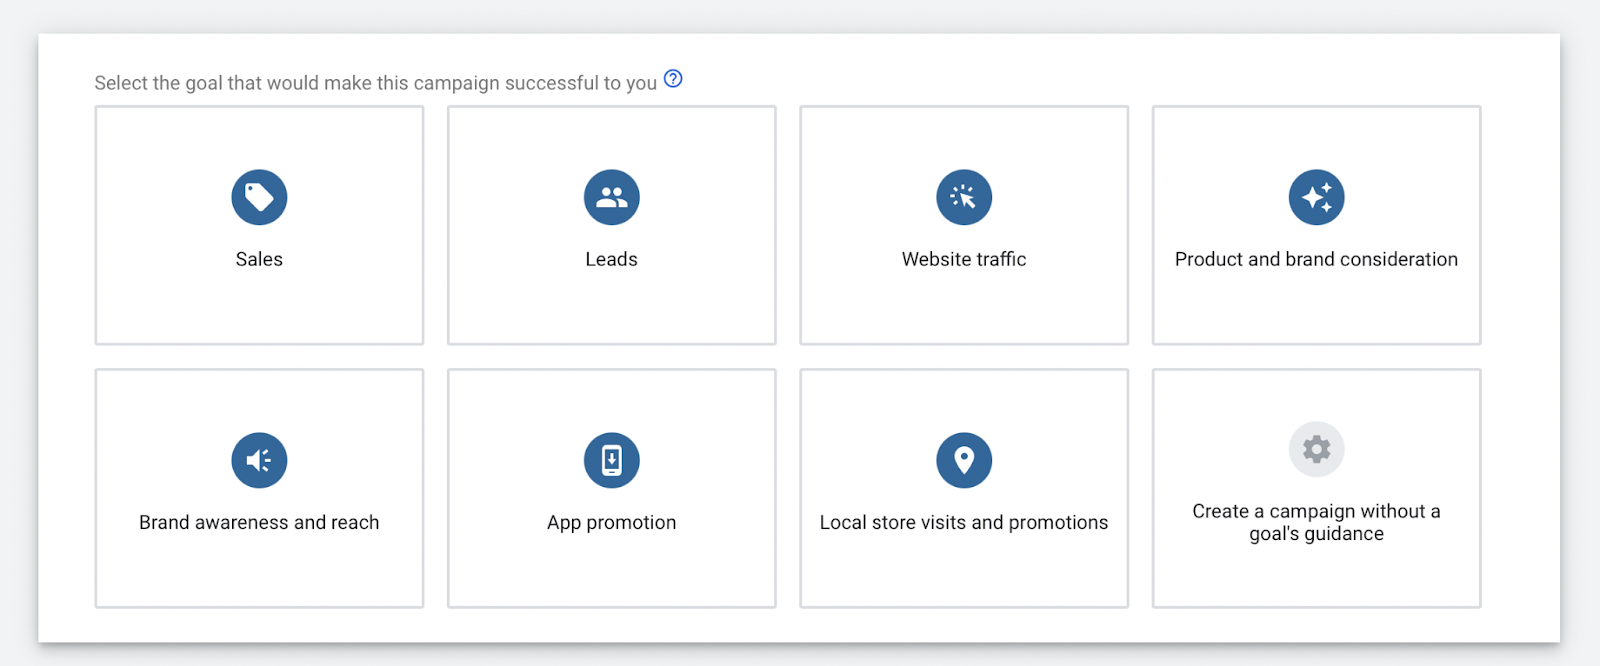Image resolution: width=1600 pixels, height=666 pixels.
Task: Open the help question mark beside the heading
Action: (x=673, y=79)
